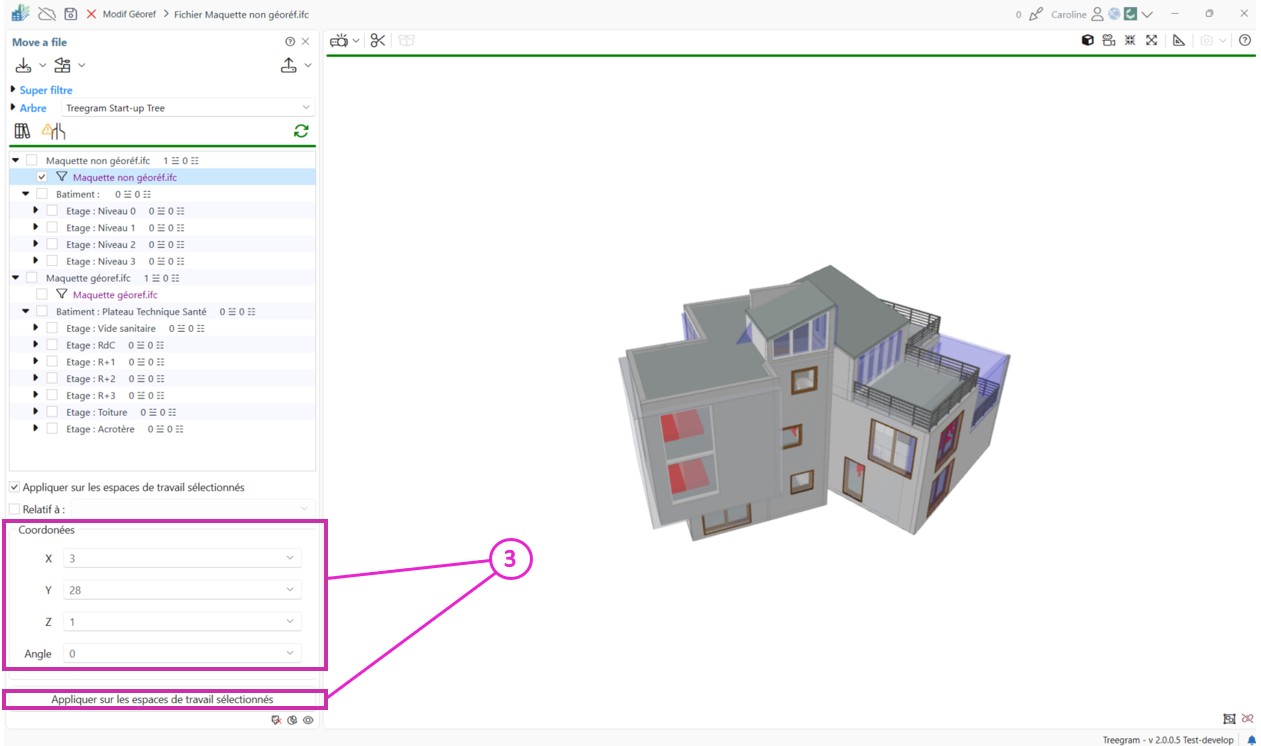
Task: Expand the Super filtre section
Action: click(14, 90)
